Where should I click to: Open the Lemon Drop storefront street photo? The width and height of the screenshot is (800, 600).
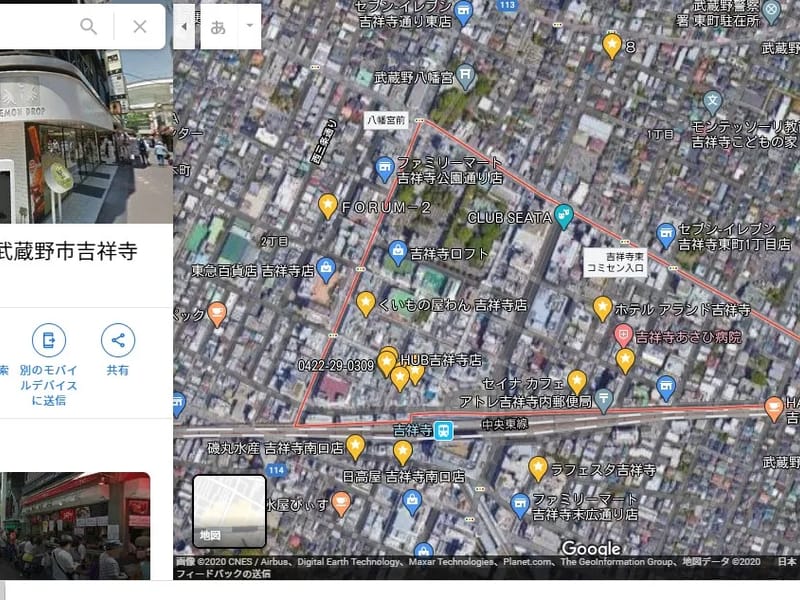[86, 137]
